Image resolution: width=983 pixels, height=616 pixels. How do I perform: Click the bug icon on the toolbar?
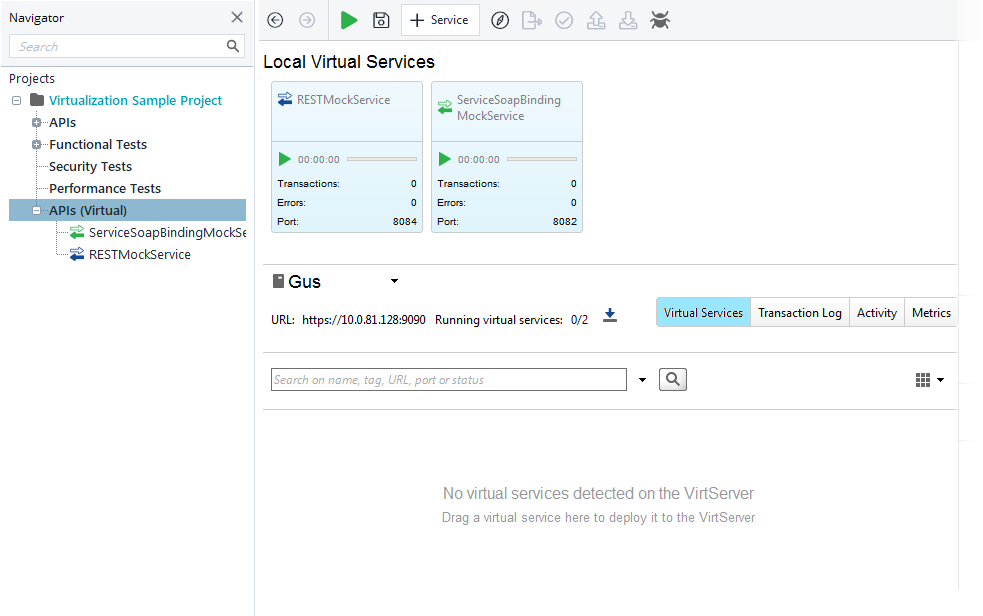[x=660, y=20]
